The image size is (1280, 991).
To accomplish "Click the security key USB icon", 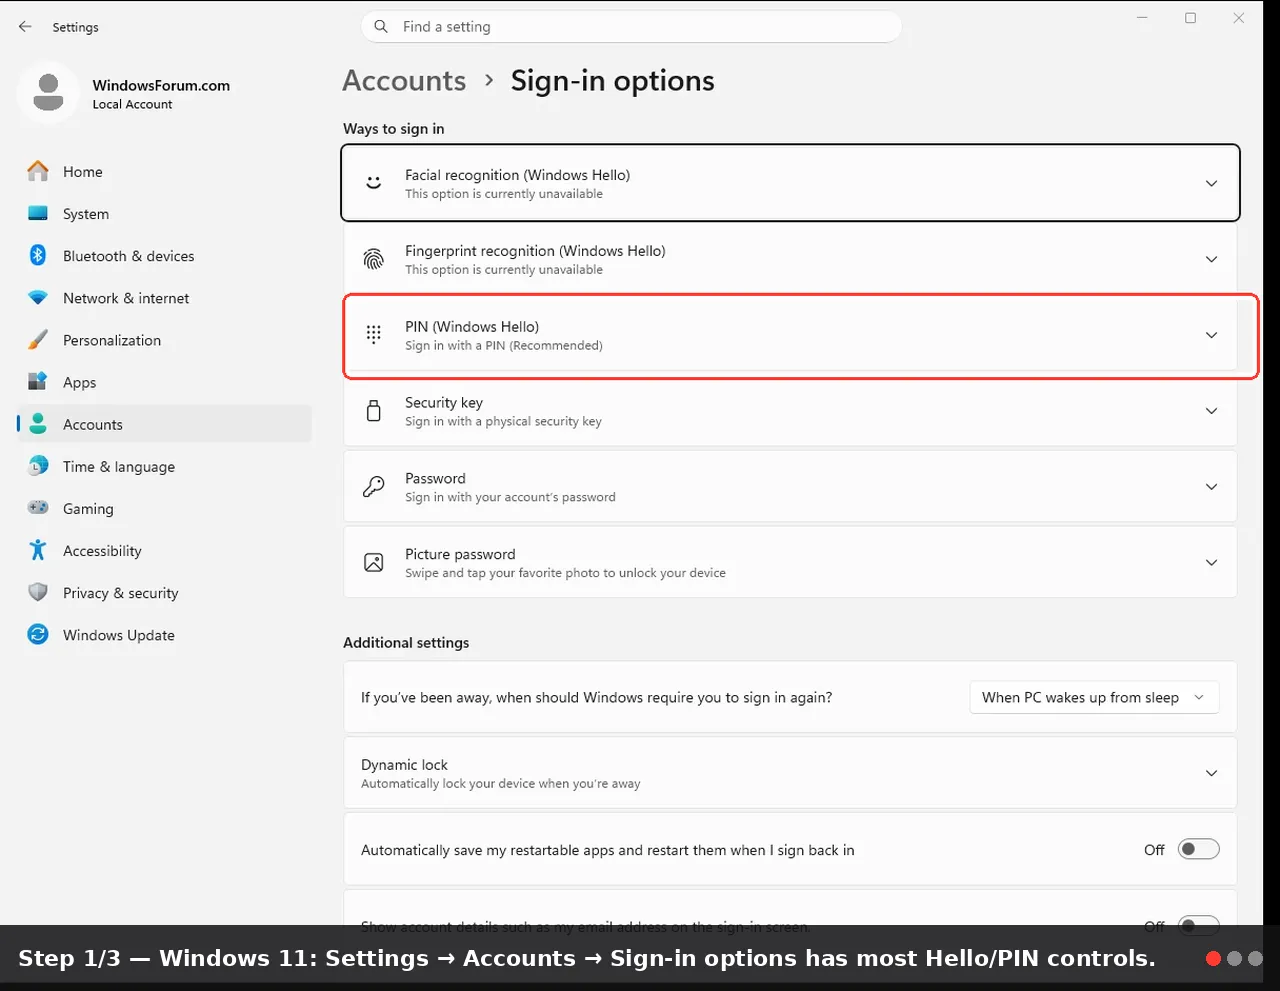I will point(373,411).
